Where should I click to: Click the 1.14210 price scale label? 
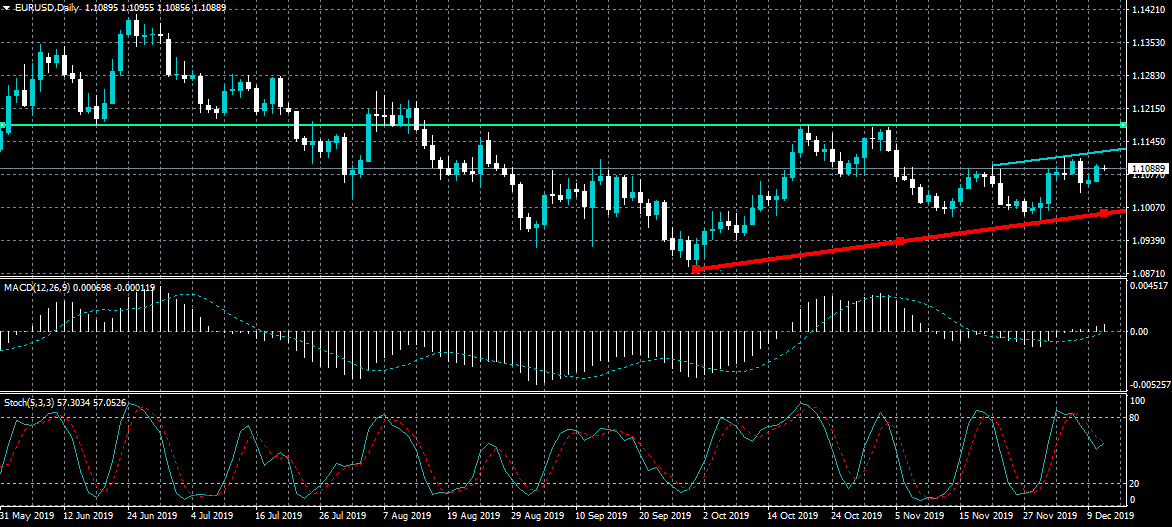(1147, 10)
